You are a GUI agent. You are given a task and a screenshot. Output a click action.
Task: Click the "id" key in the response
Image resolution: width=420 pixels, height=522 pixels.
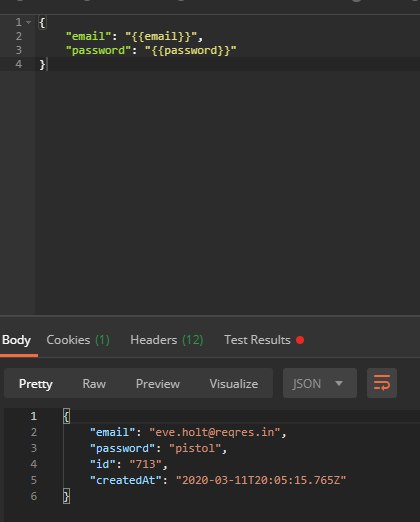[x=103, y=464]
